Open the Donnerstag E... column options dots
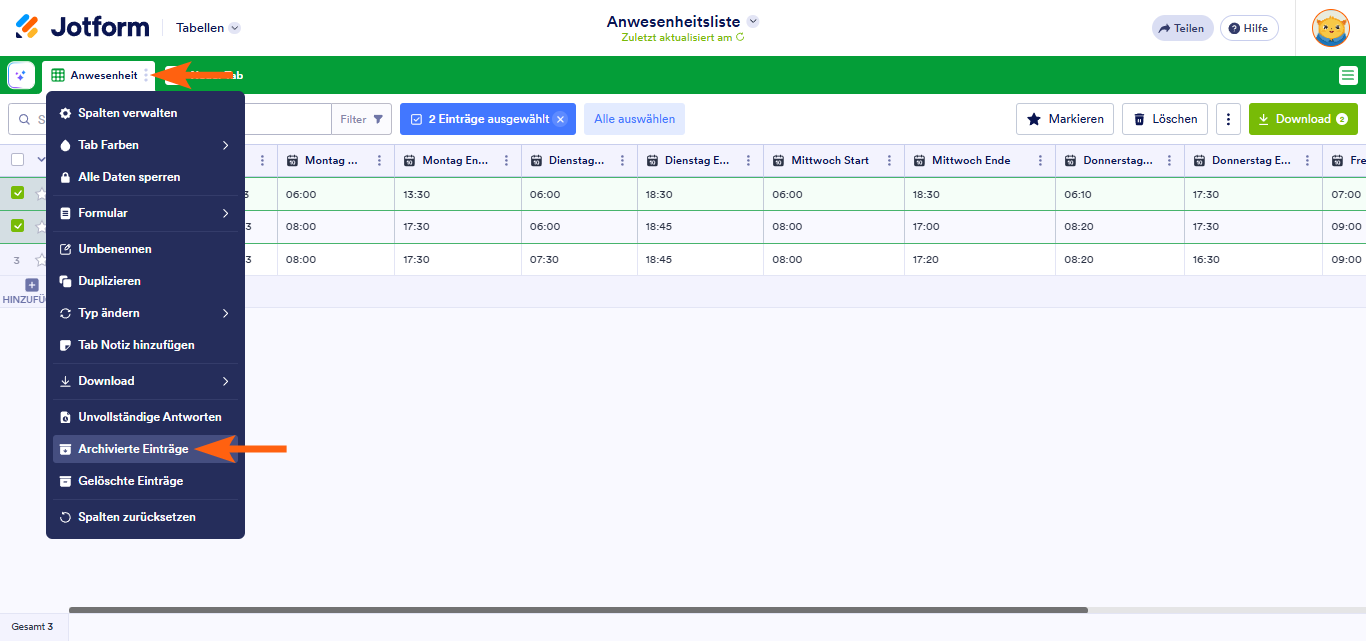 pyautogui.click(x=1307, y=160)
